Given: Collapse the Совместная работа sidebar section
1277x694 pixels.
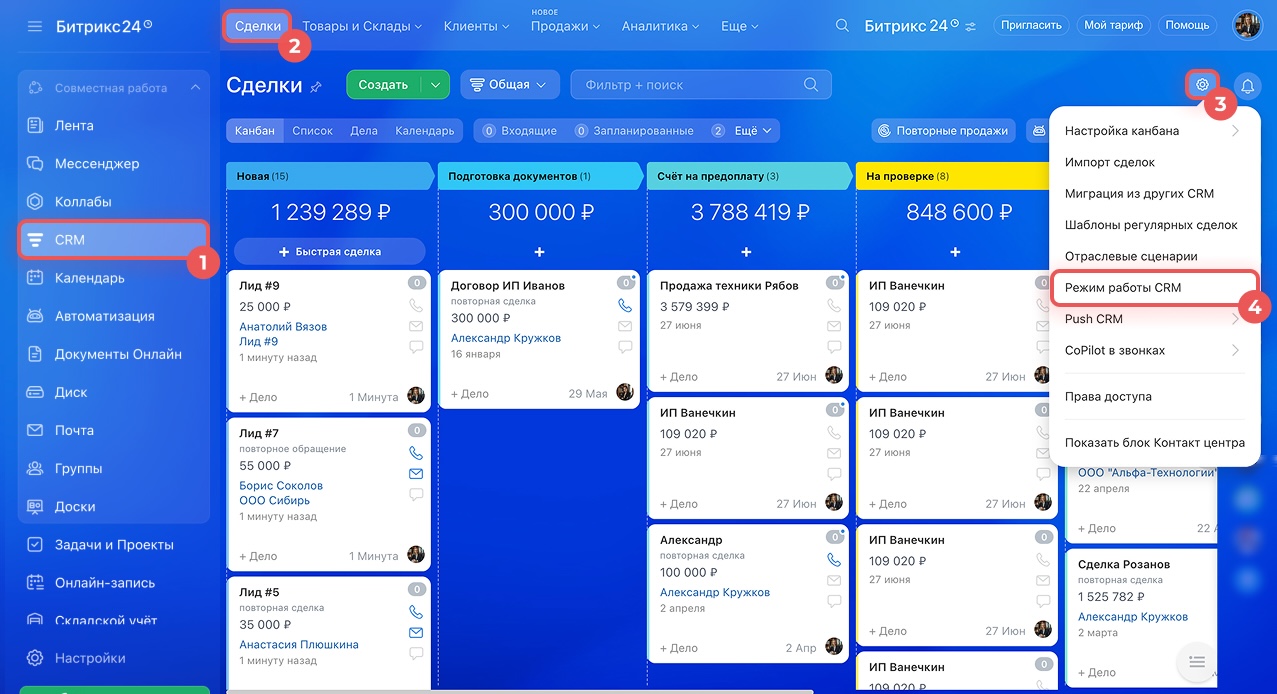Looking at the screenshot, I should 196,88.
